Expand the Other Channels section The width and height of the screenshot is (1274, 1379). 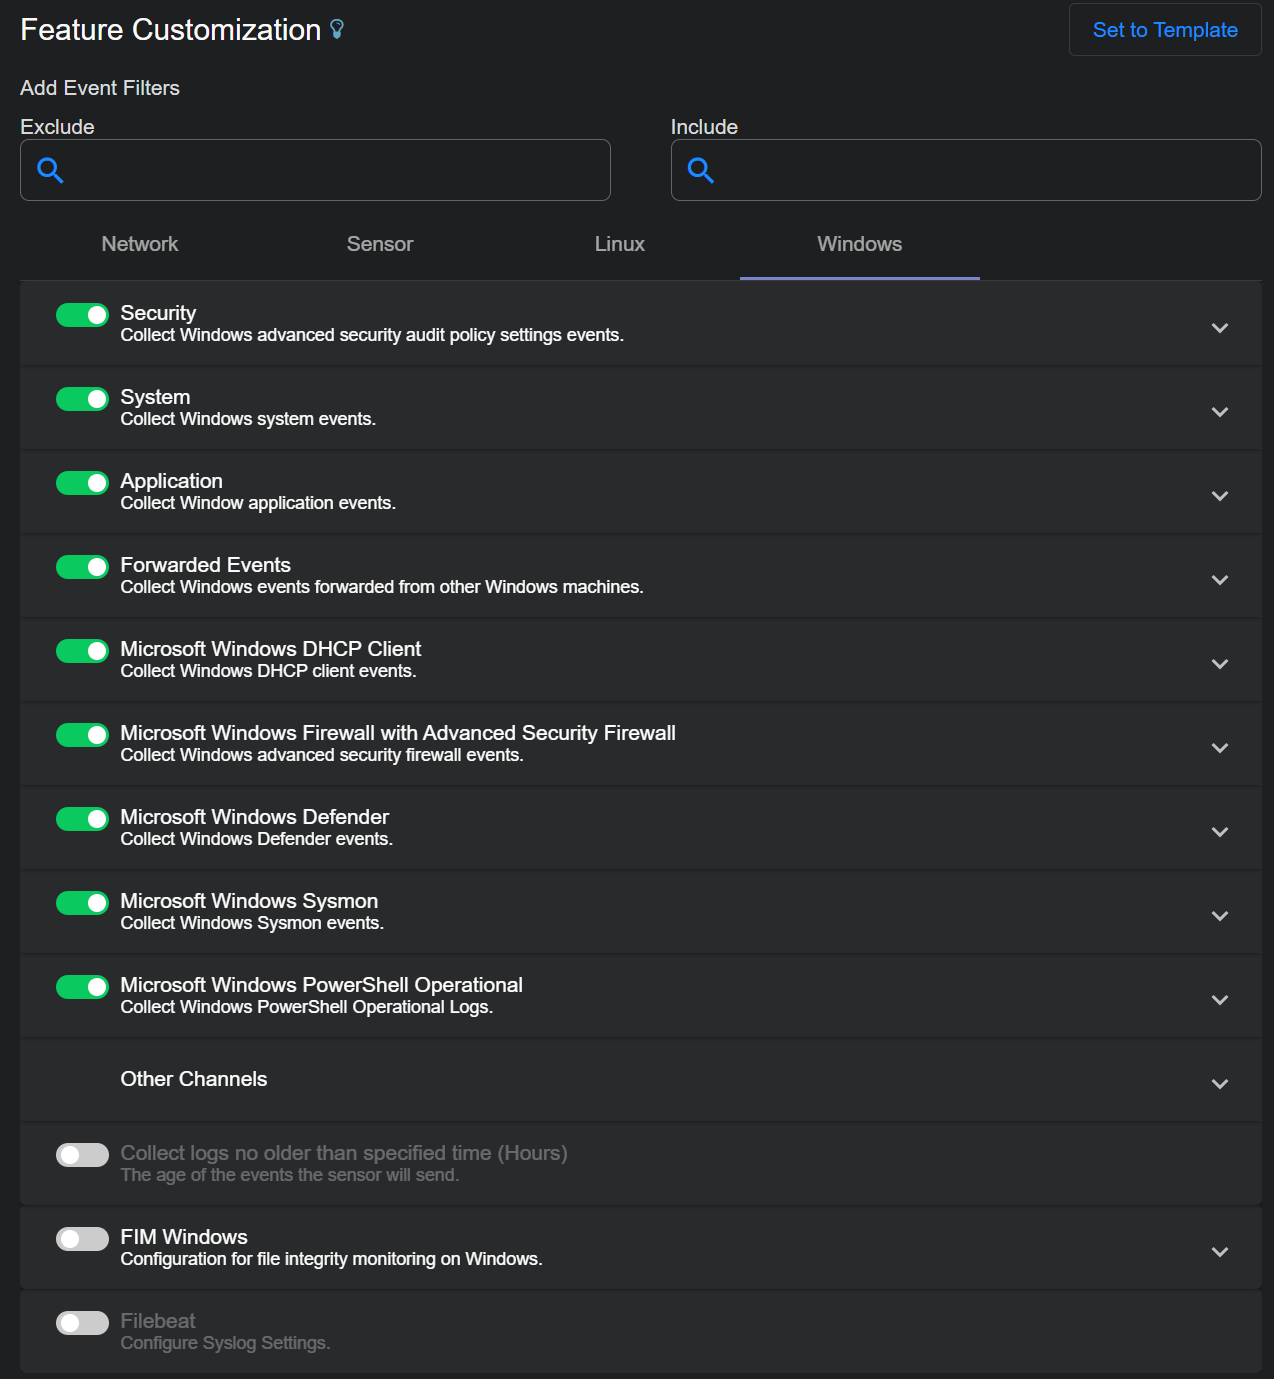click(x=1219, y=1084)
